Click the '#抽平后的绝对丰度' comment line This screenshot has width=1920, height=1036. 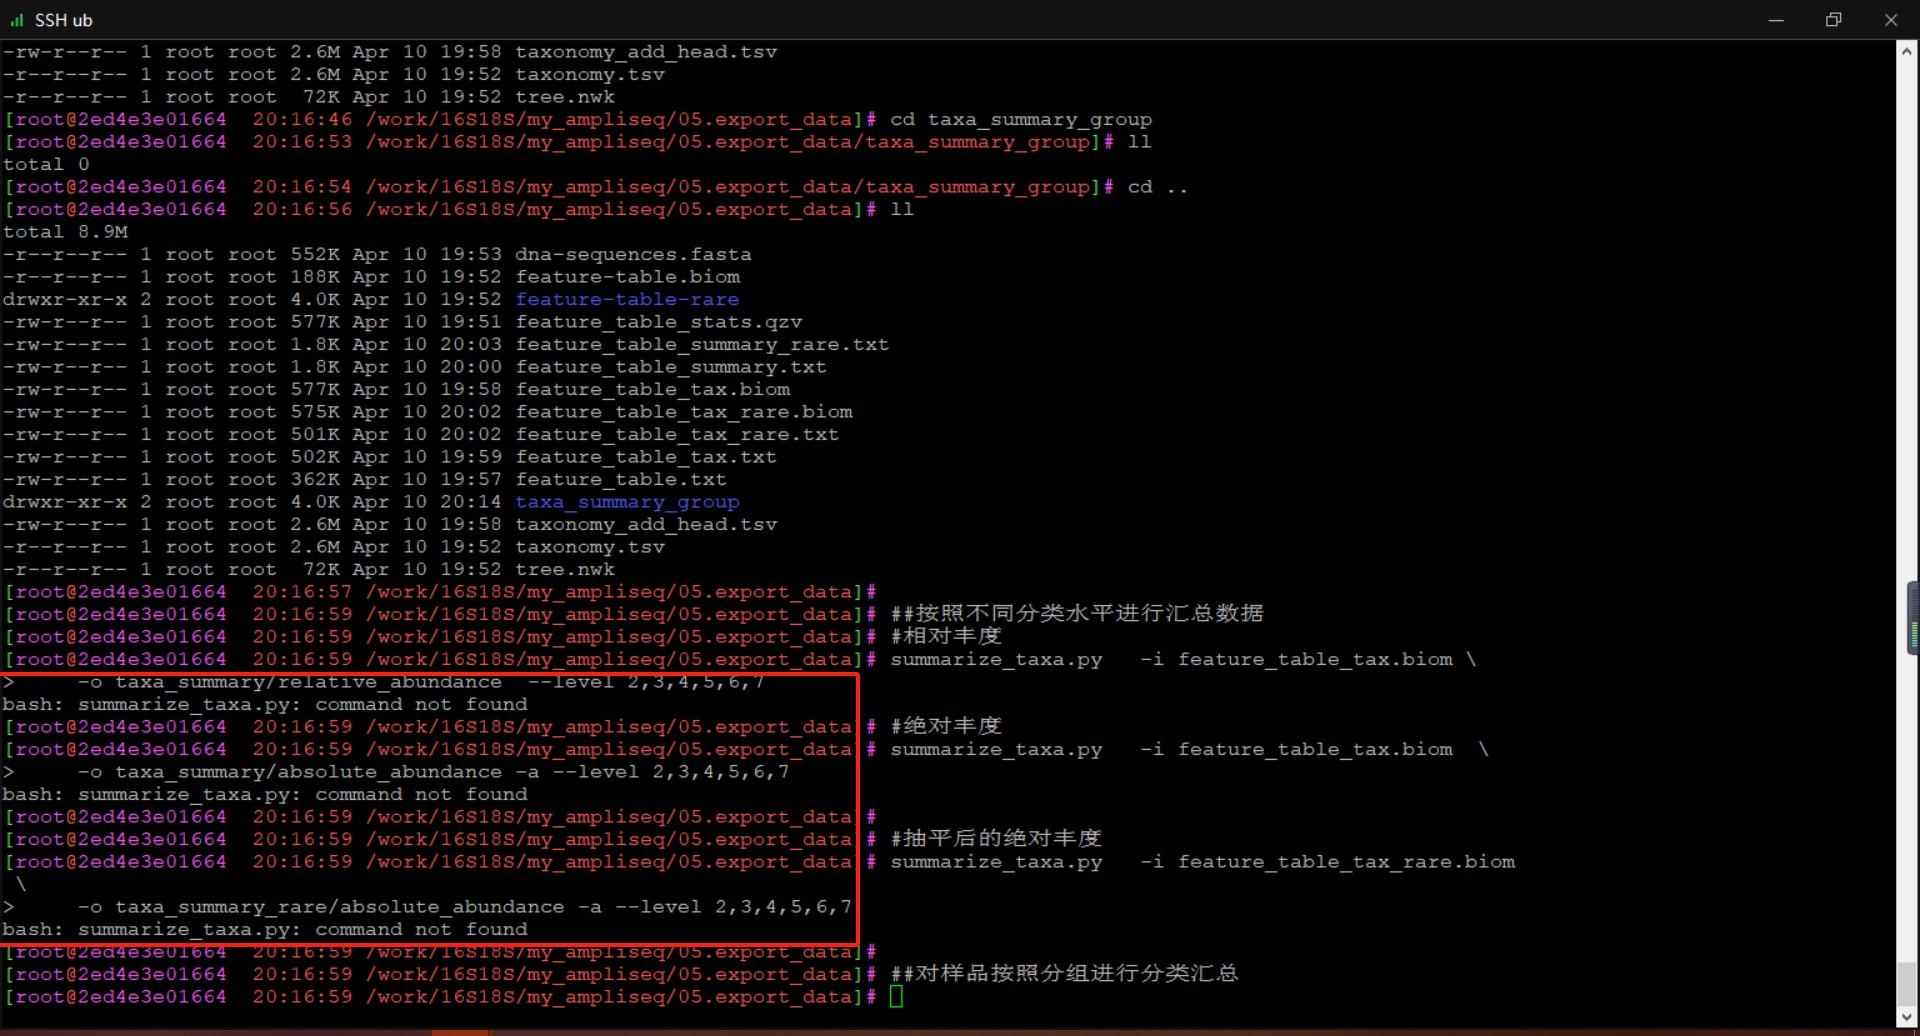(996, 838)
